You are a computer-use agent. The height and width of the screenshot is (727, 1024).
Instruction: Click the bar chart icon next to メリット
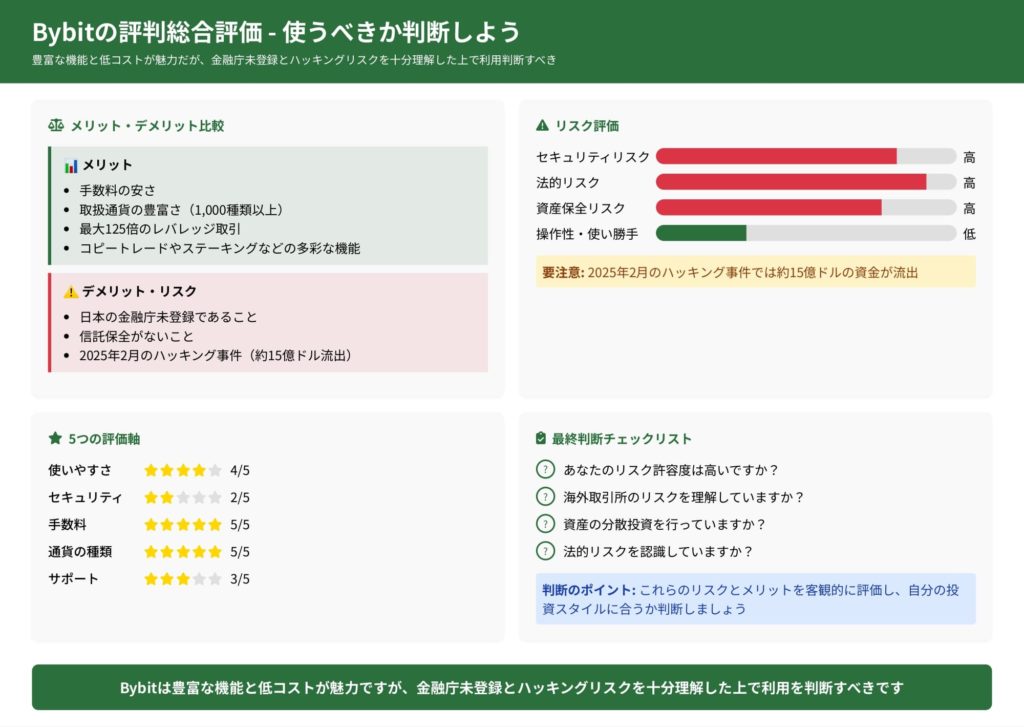pos(71,165)
